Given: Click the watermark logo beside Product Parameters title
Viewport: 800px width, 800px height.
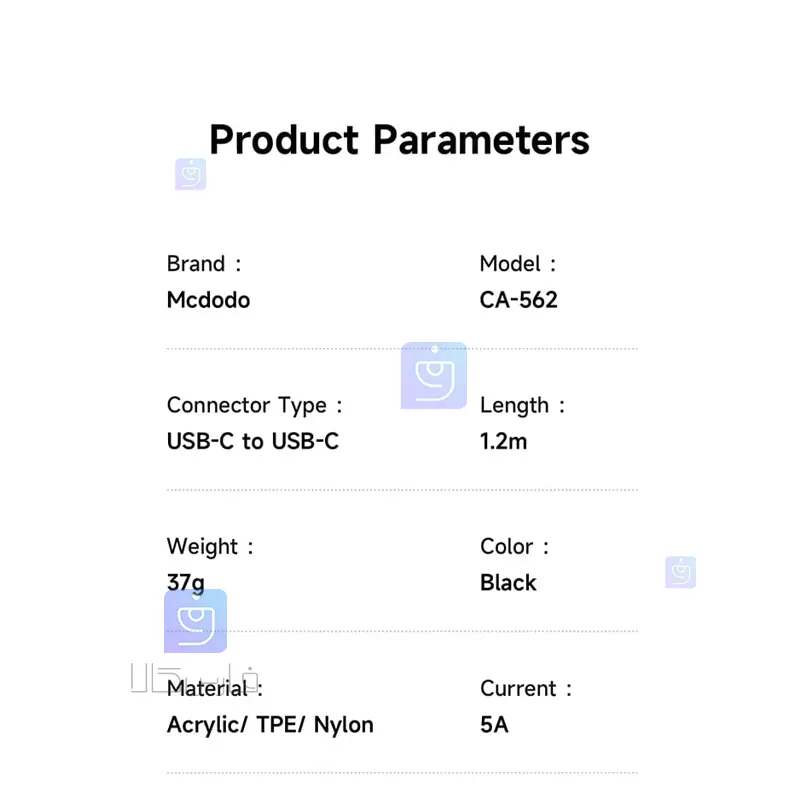Looking at the screenshot, I should point(190,174).
